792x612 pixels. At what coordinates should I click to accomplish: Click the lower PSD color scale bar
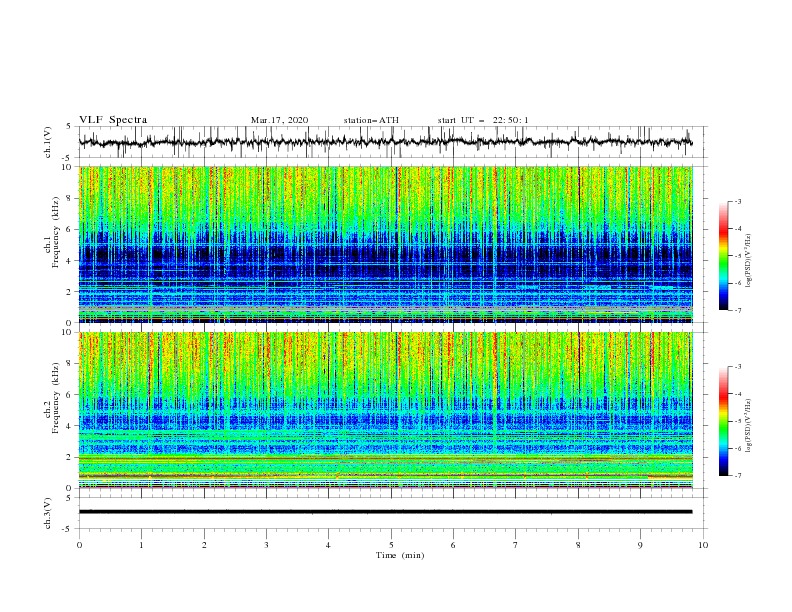pos(723,421)
